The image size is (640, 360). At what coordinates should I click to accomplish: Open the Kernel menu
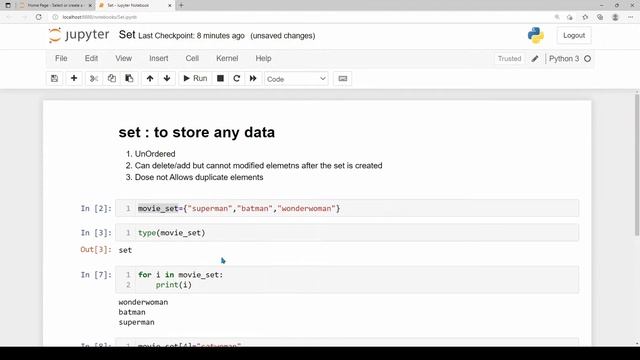click(x=227, y=58)
